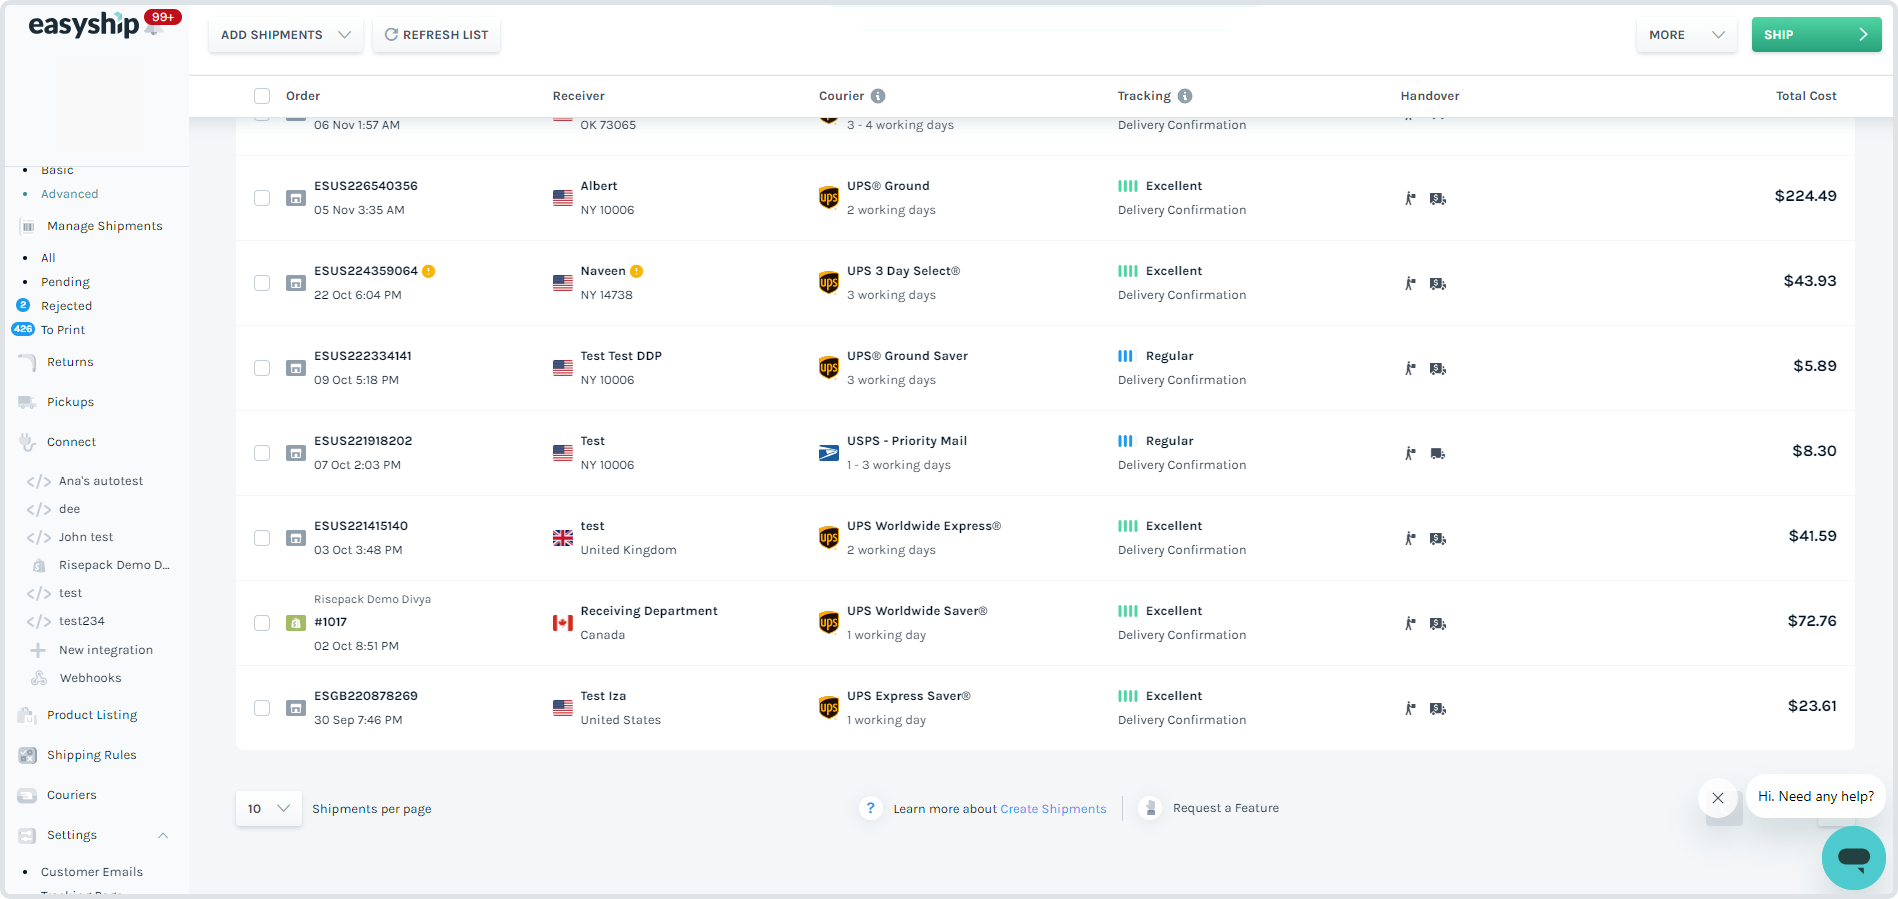The height and width of the screenshot is (899, 1898).
Task: Click the green Ship button
Action: pos(1816,35)
